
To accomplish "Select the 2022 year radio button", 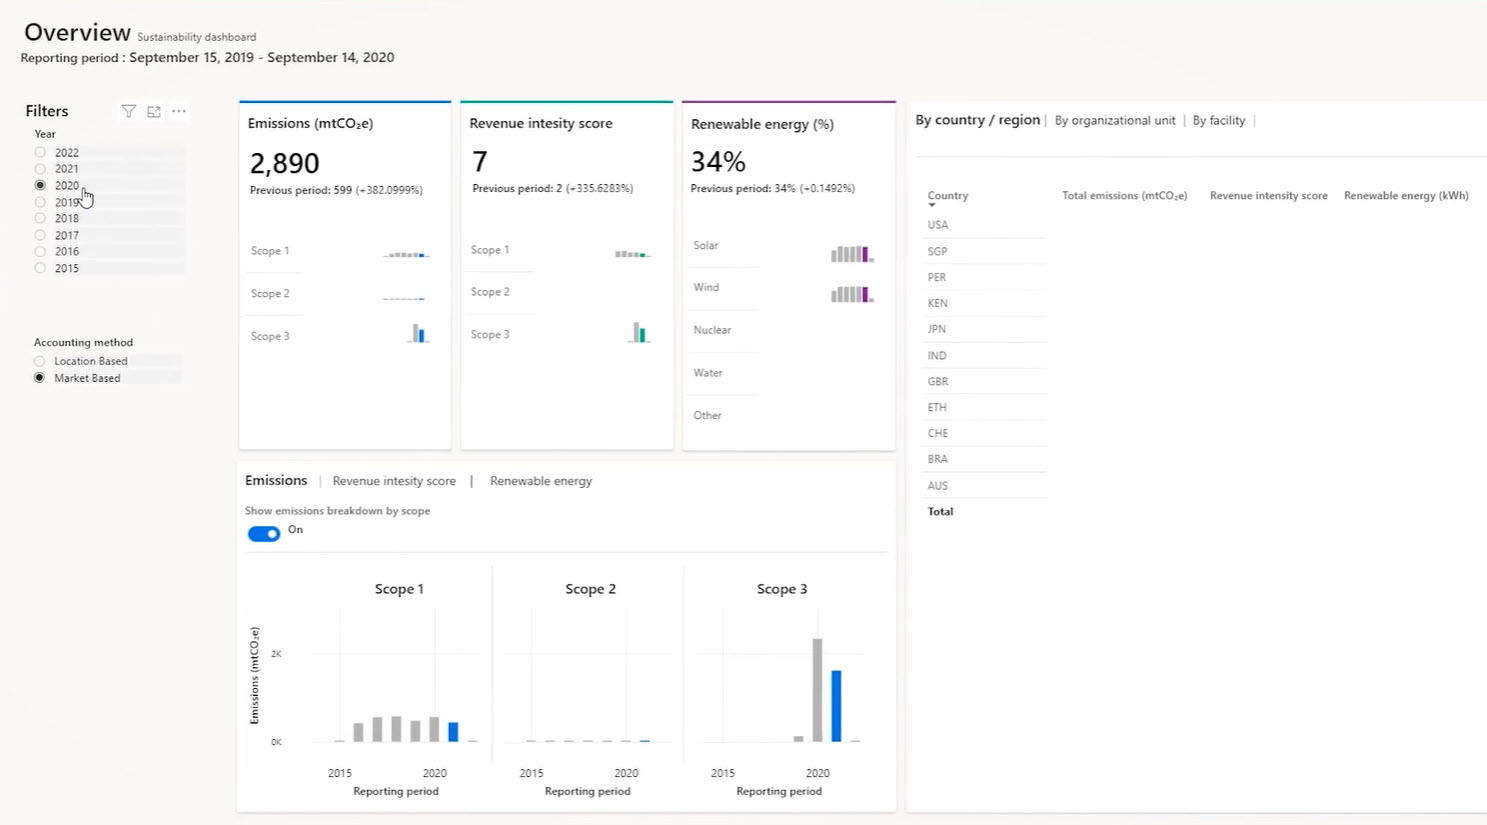I will click(40, 153).
